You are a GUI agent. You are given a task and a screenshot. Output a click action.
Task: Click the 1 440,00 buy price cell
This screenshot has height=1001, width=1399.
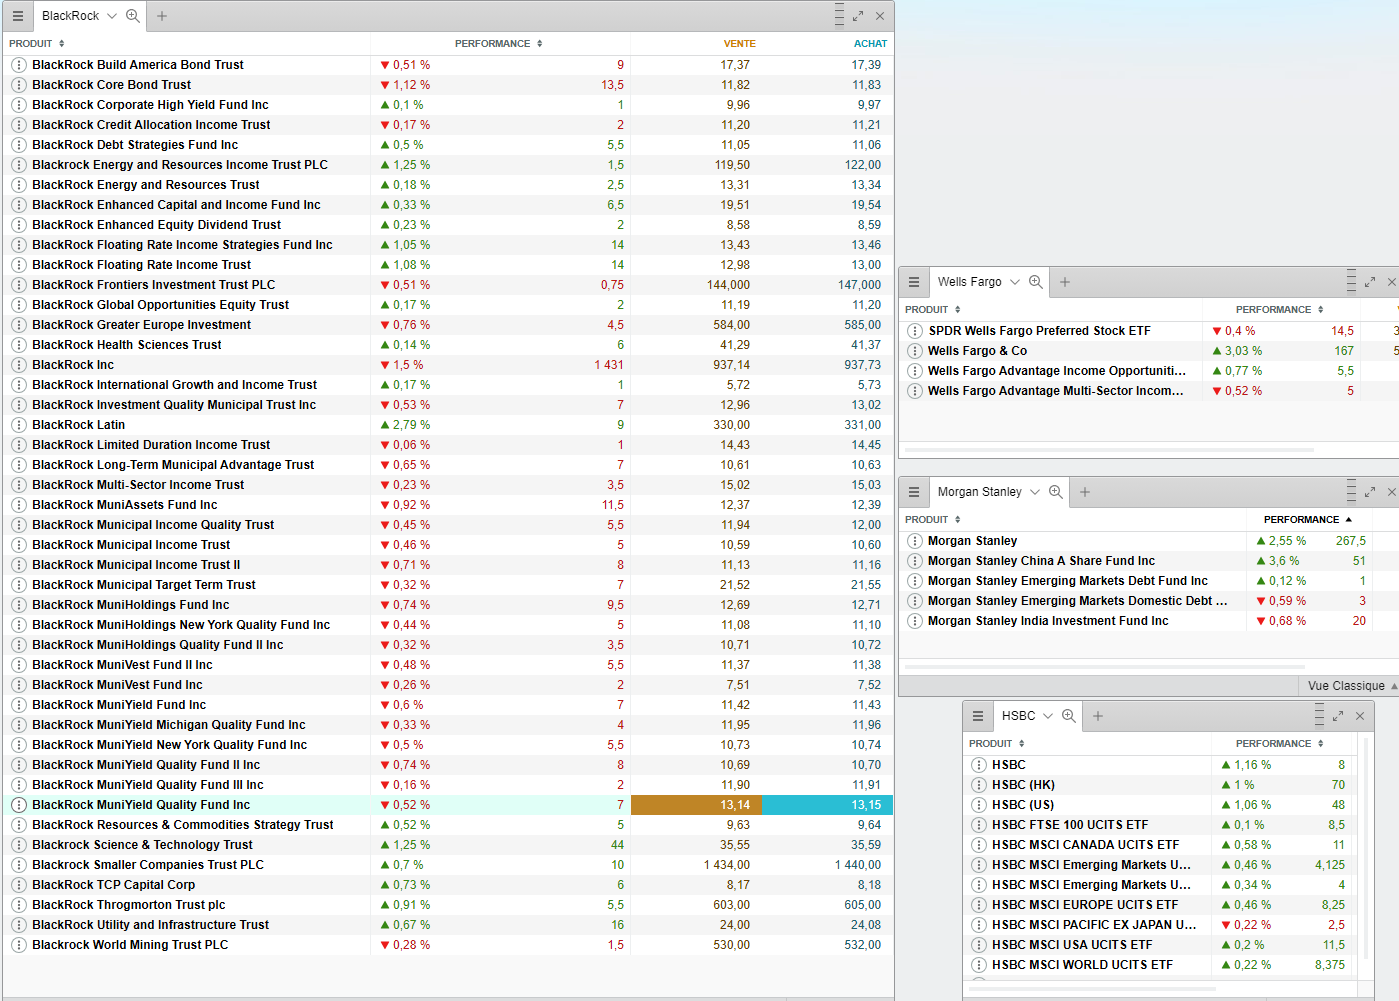pyautogui.click(x=858, y=865)
